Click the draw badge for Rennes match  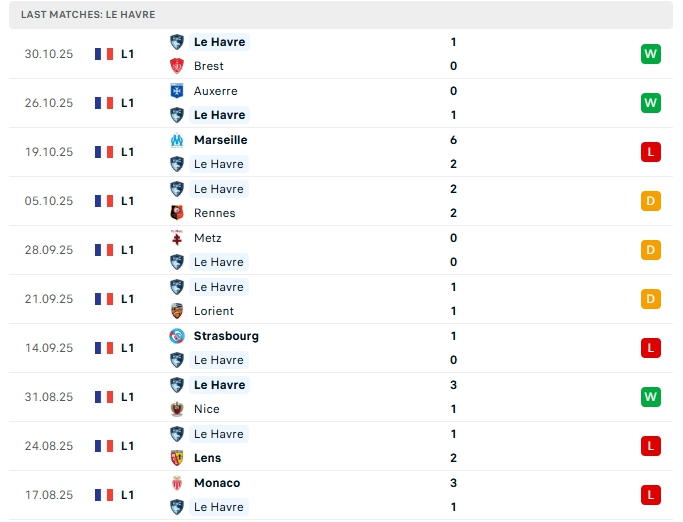point(651,201)
